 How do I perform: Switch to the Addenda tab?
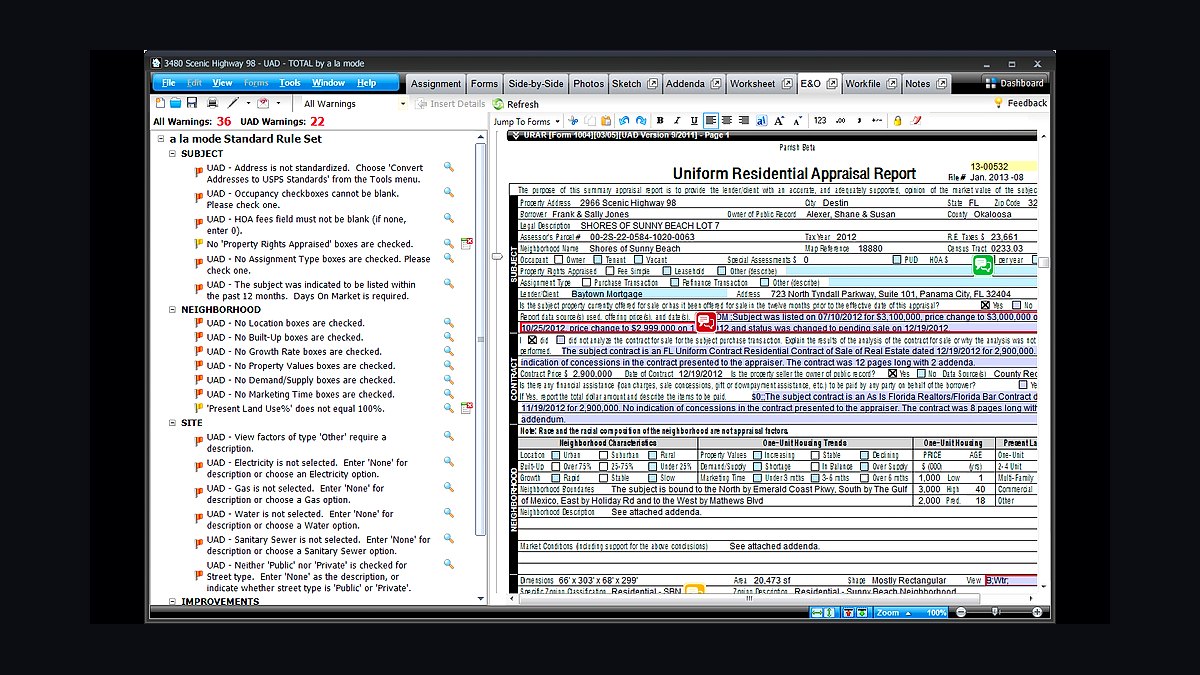click(x=692, y=84)
